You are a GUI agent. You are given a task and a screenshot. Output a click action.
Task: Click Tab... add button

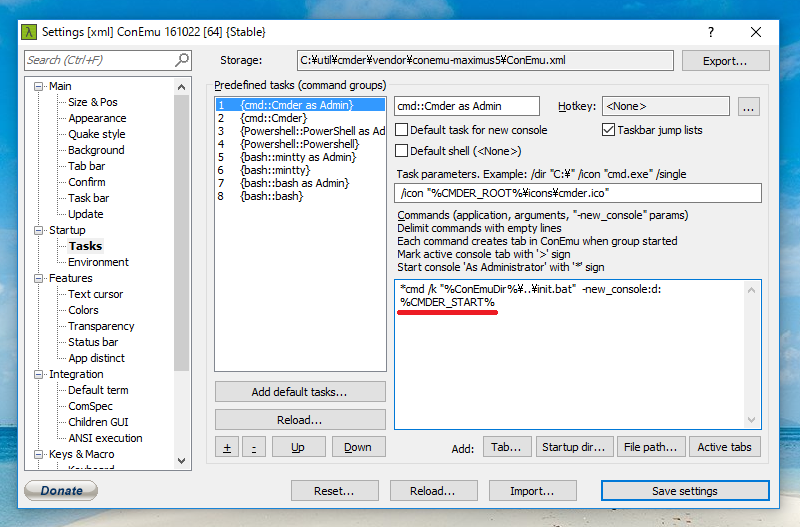[507, 447]
